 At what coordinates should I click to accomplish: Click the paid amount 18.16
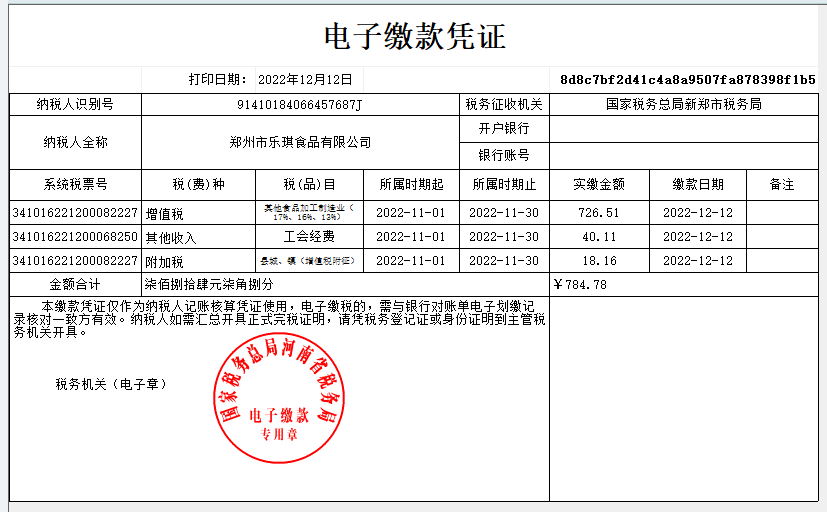click(598, 261)
